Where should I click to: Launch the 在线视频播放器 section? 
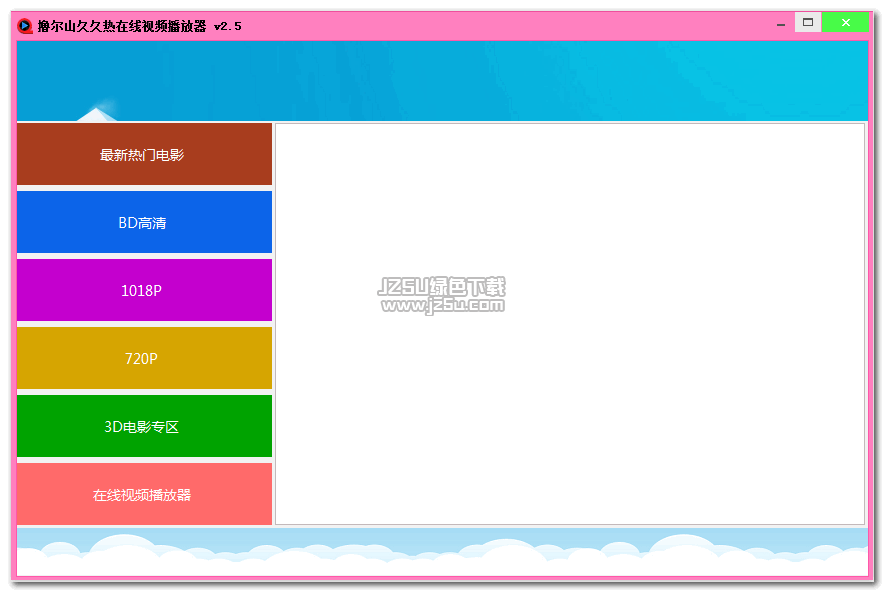coord(144,494)
